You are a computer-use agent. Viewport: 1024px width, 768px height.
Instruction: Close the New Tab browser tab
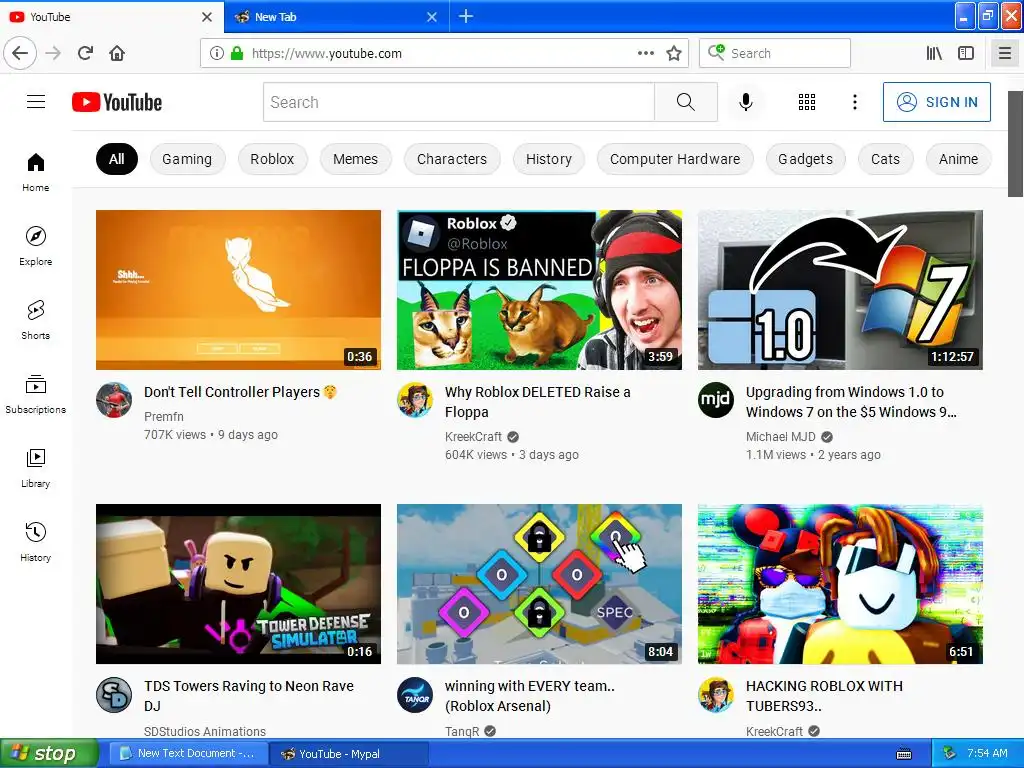432,16
